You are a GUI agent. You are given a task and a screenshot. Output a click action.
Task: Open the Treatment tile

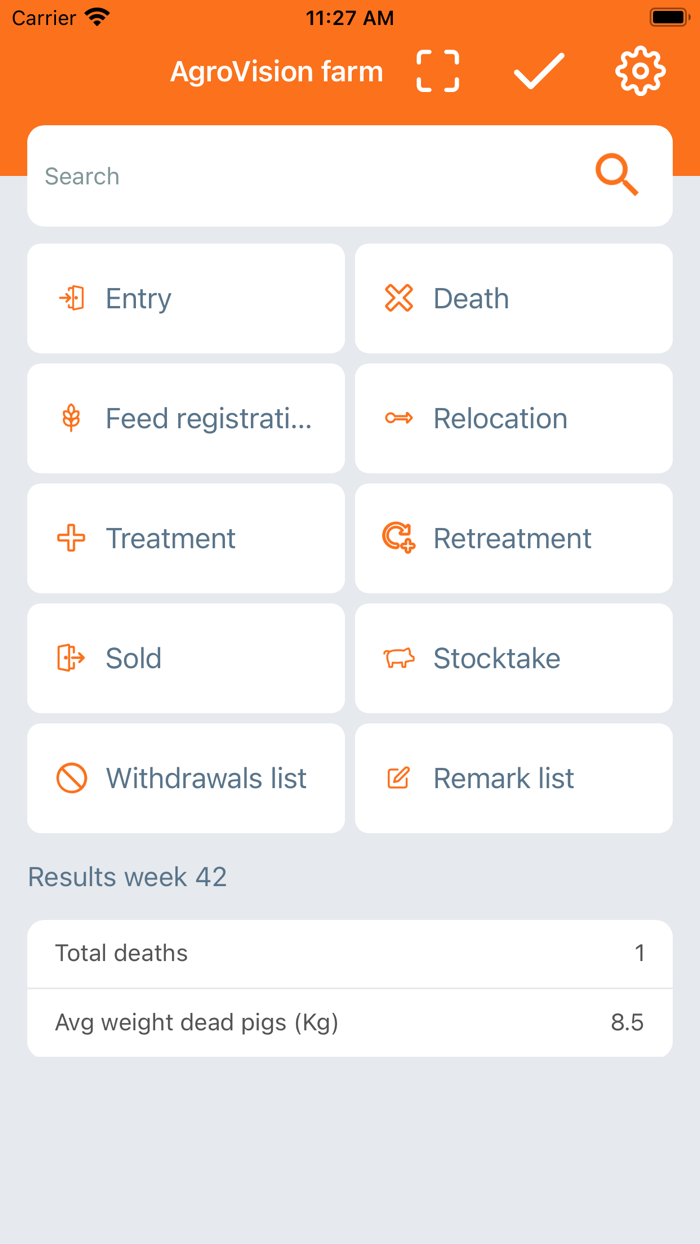click(x=186, y=538)
